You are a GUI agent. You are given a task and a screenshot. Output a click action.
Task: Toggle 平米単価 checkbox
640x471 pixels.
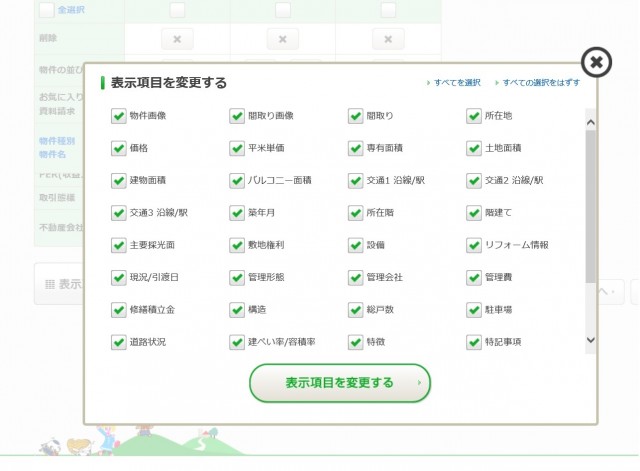[x=237, y=148]
